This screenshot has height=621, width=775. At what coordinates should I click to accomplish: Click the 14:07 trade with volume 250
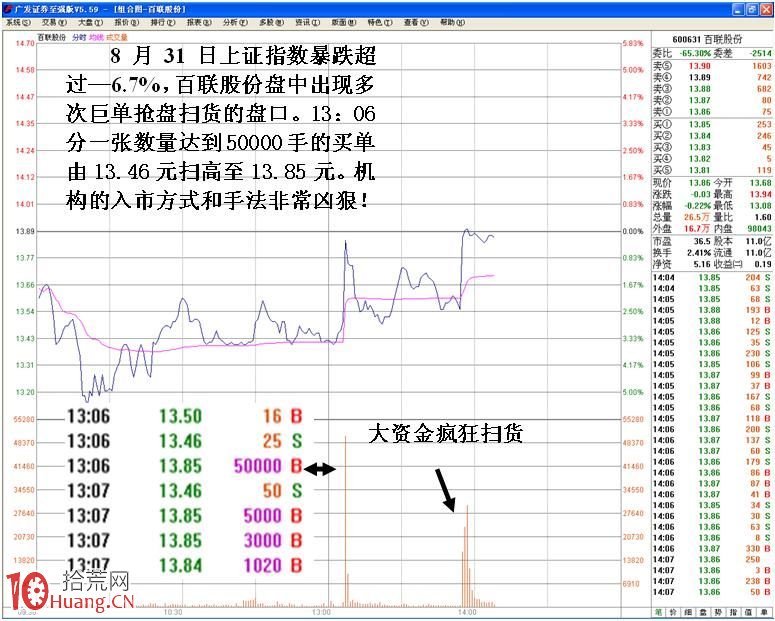[x=712, y=559]
